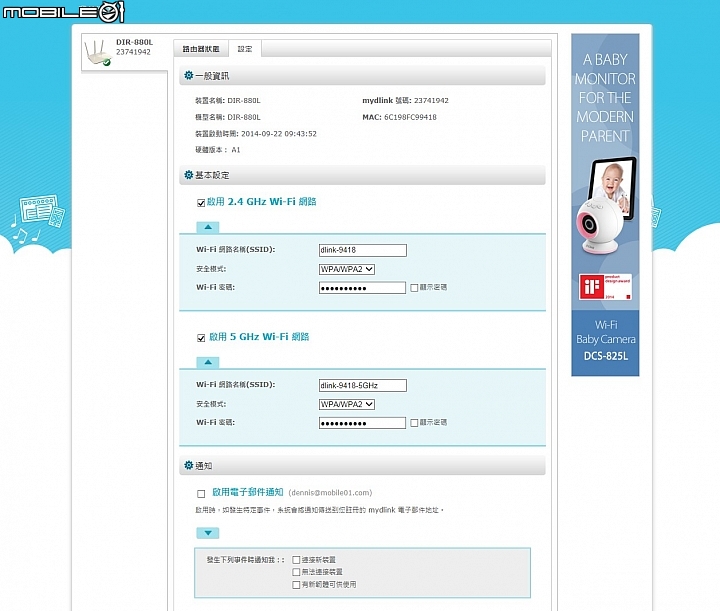Click the DCS-825L Baby Camera ad banner
The width and height of the screenshot is (720, 611).
click(605, 204)
